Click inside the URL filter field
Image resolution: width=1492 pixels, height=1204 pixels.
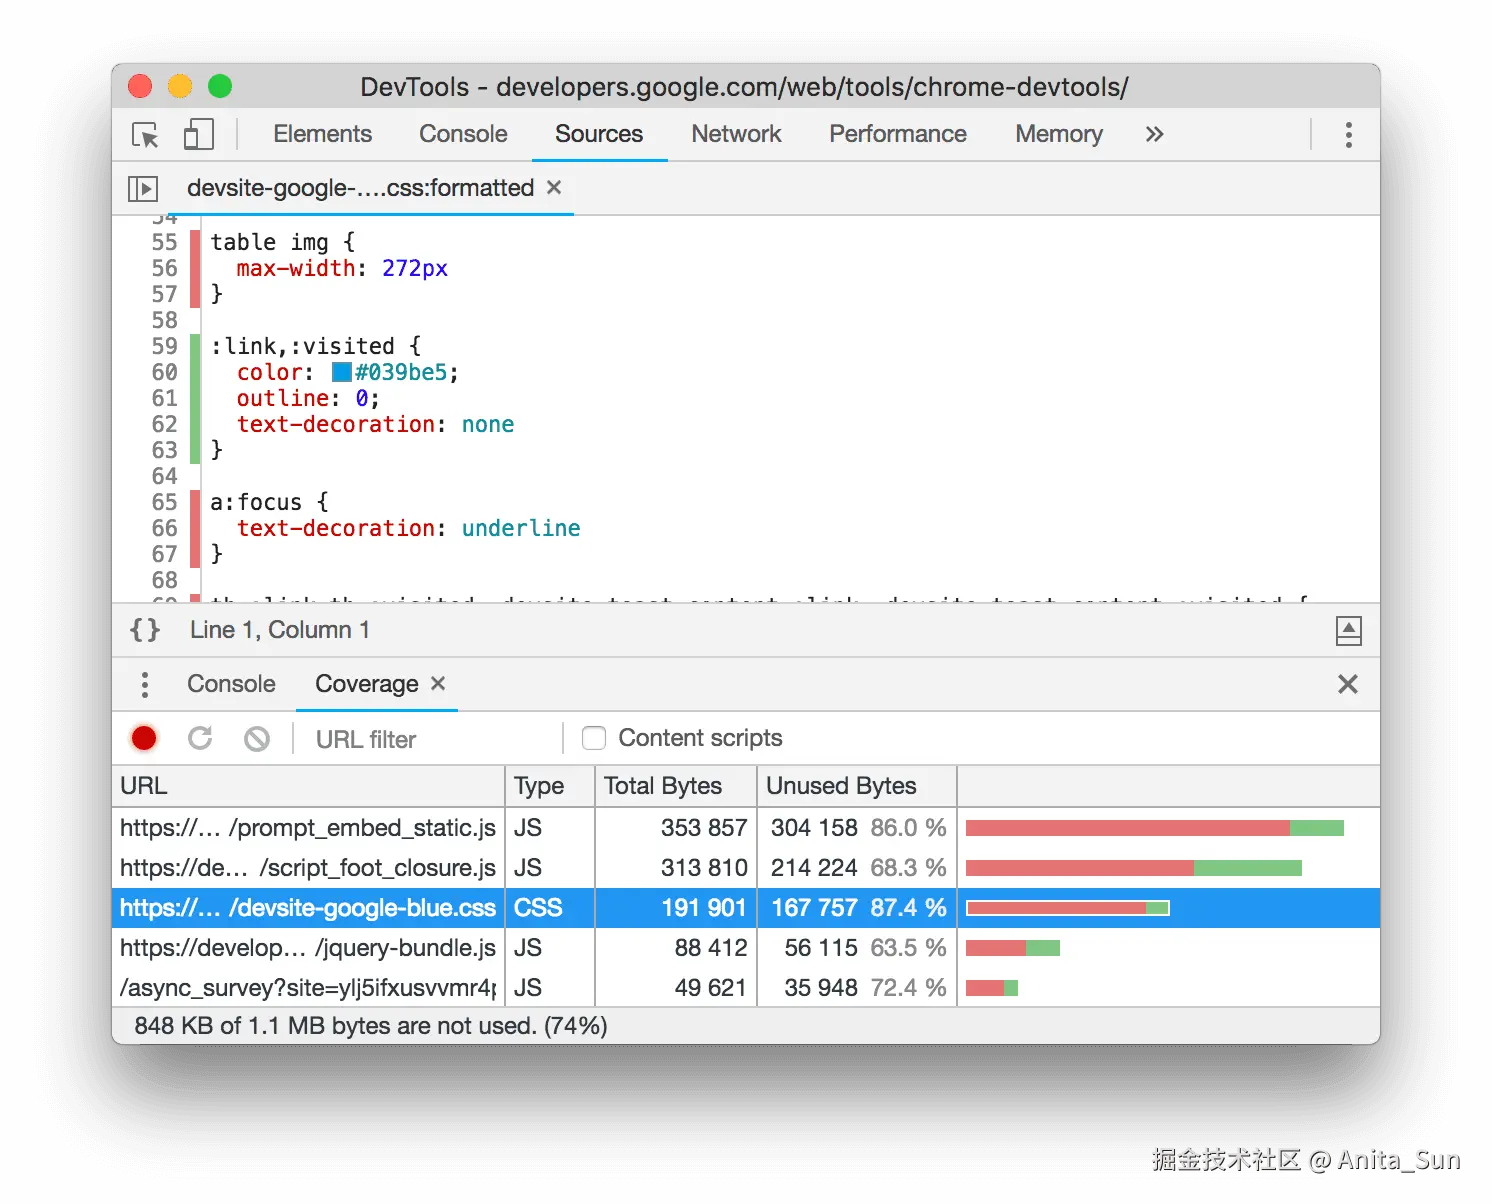[400, 738]
